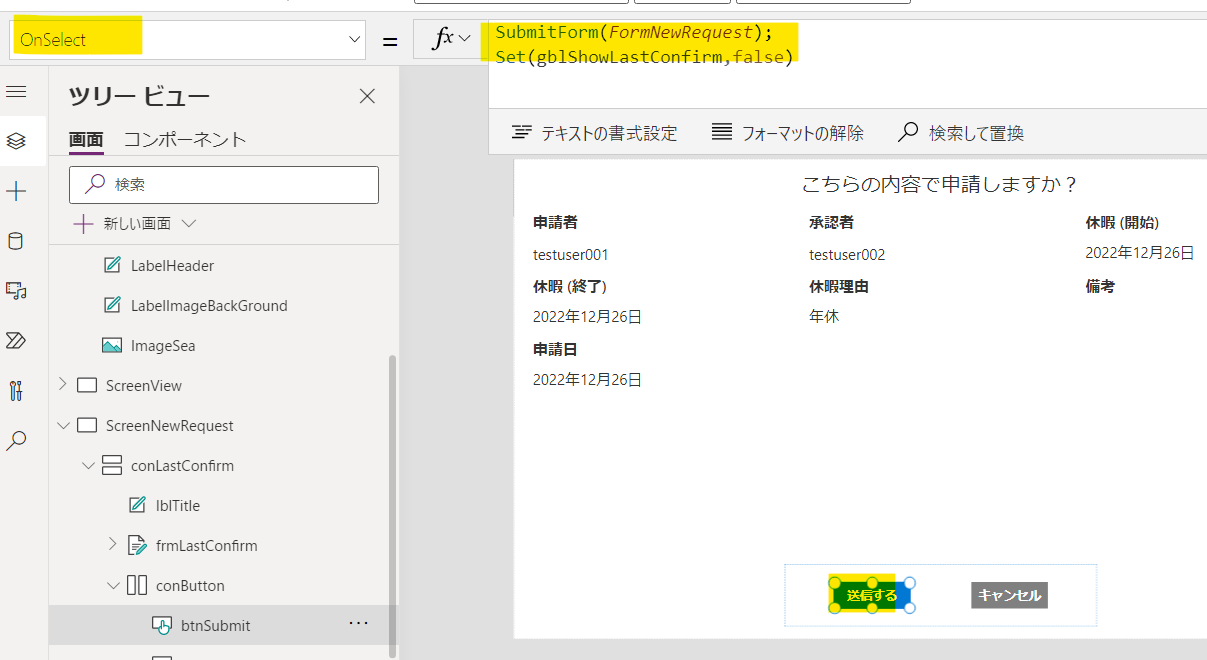
Task: Open the hamburger menu in left rail
Action: [16, 92]
